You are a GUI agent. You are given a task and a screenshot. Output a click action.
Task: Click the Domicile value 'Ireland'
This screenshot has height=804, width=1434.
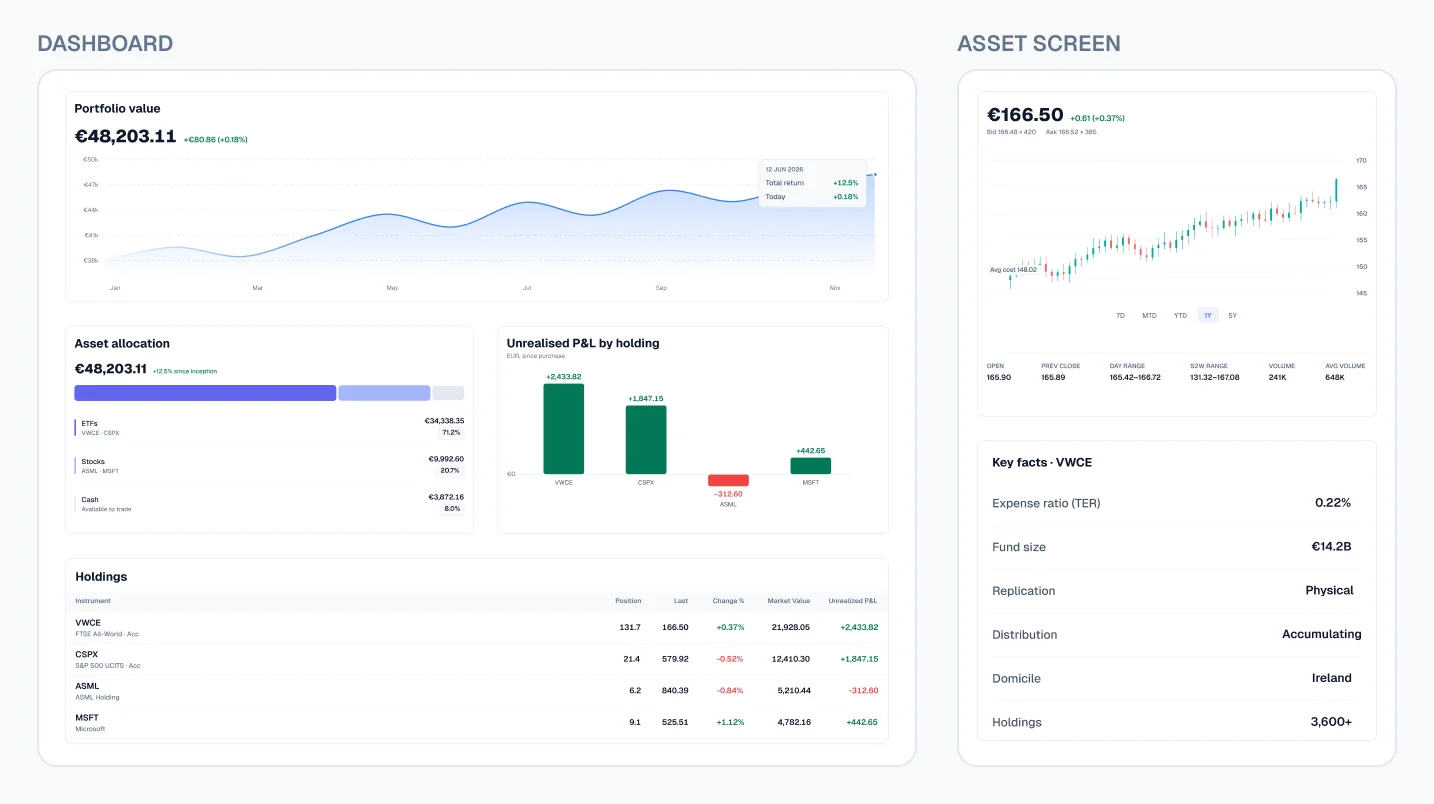point(1332,678)
